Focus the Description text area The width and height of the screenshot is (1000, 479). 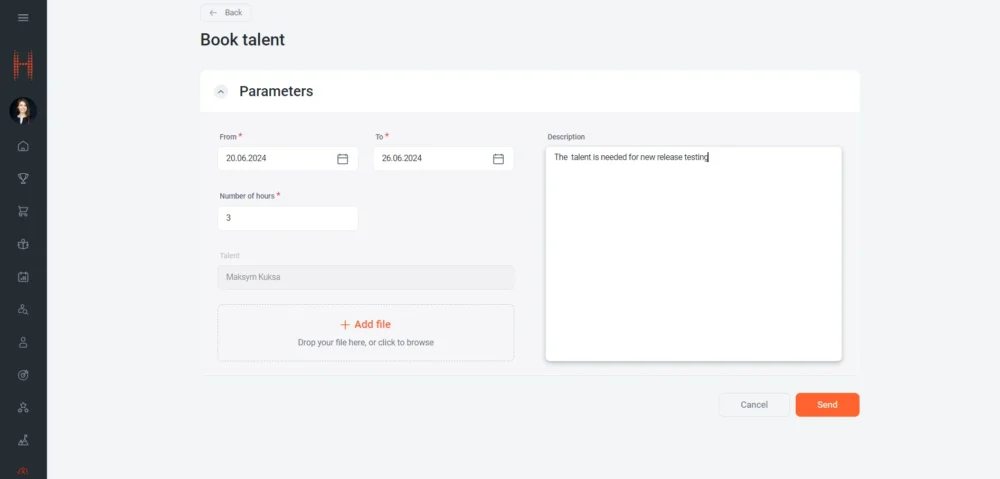pyautogui.click(x=693, y=255)
